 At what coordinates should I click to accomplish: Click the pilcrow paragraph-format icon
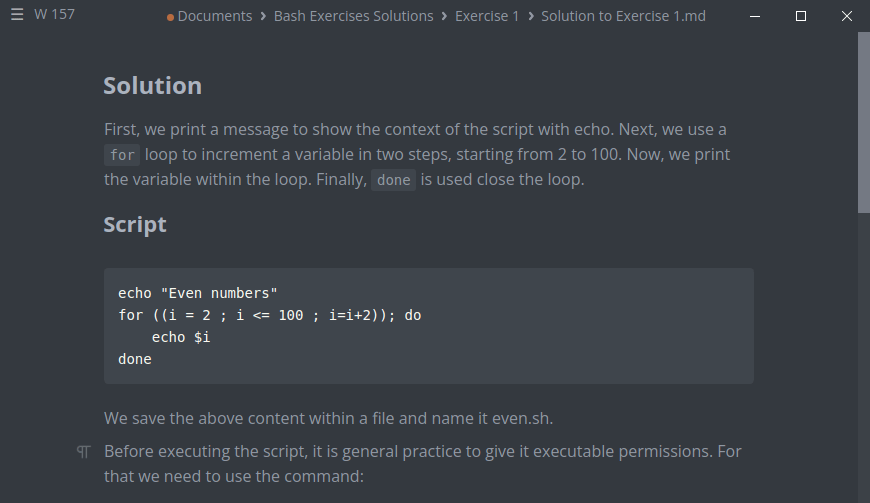pyautogui.click(x=84, y=452)
